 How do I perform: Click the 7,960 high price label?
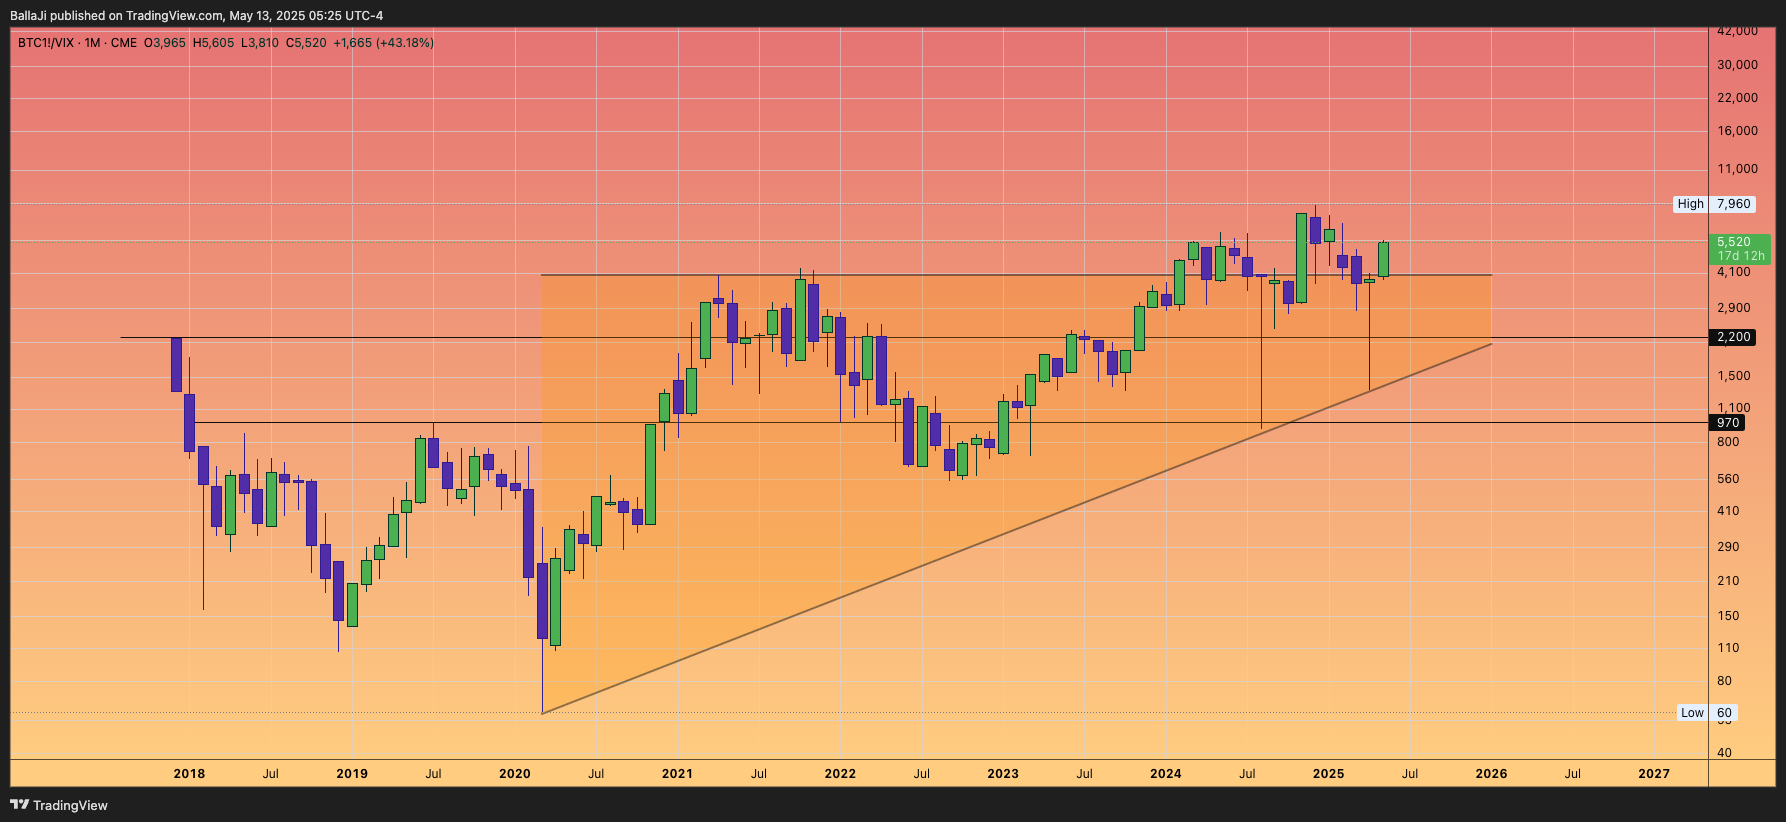(1734, 204)
